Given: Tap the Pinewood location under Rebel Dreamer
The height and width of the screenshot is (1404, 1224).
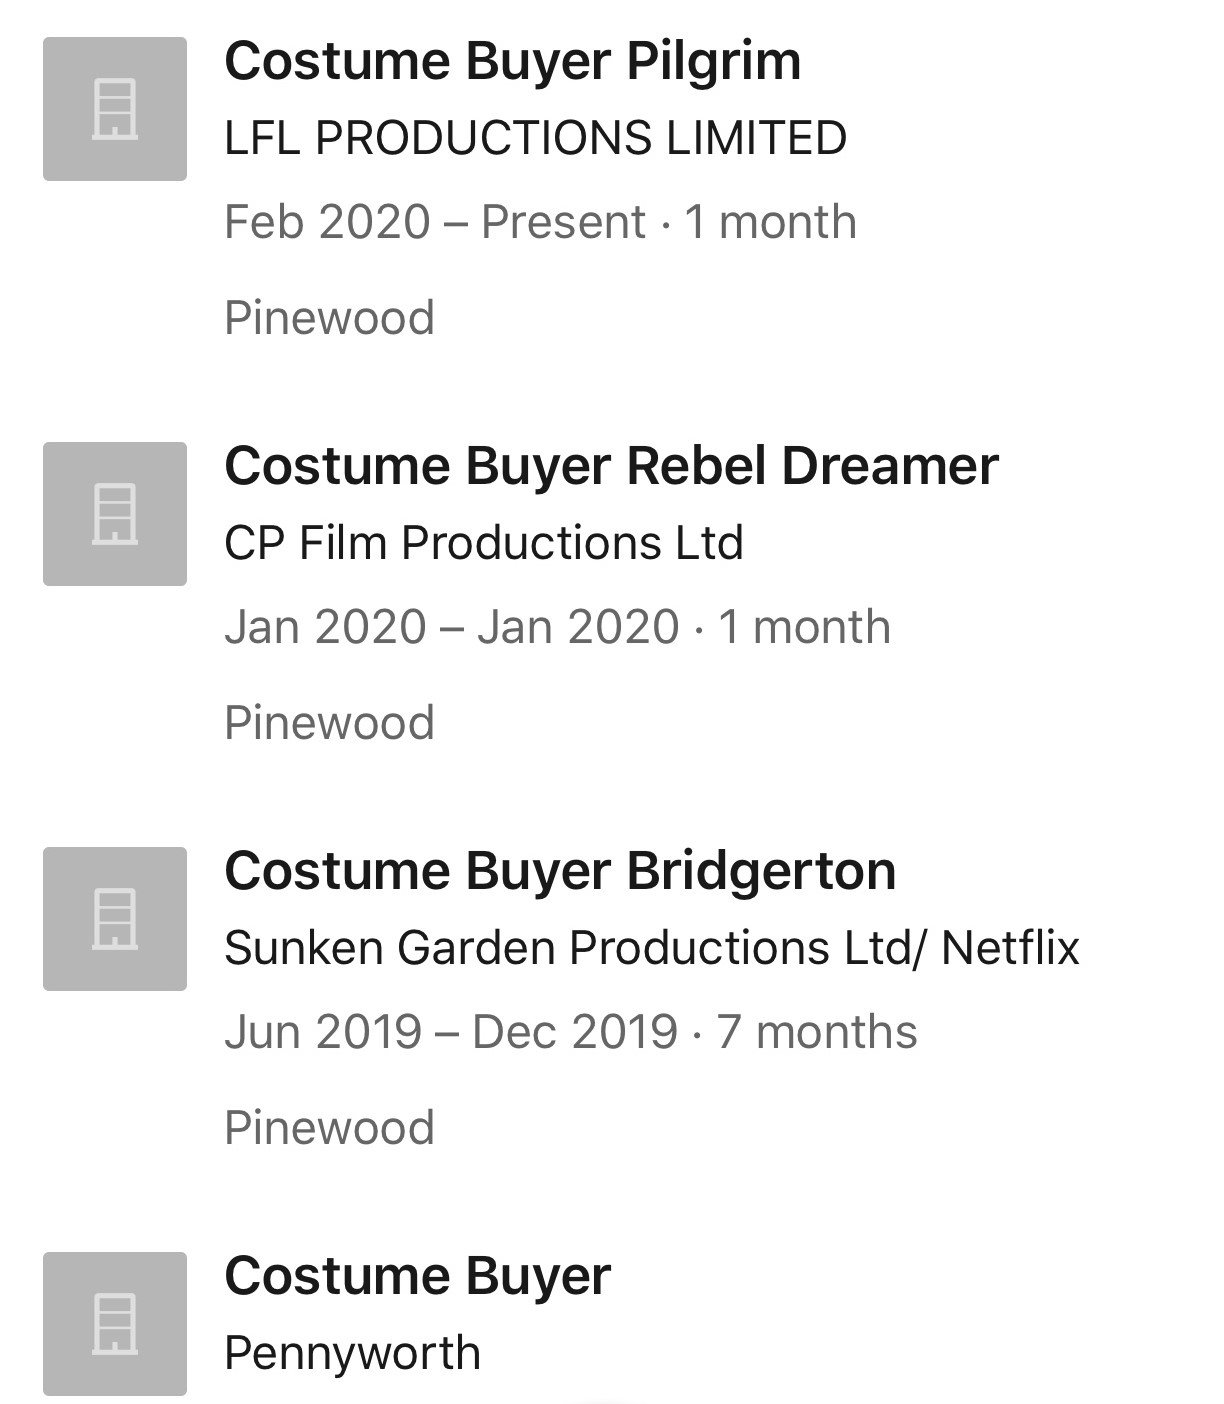Looking at the screenshot, I should click(329, 723).
